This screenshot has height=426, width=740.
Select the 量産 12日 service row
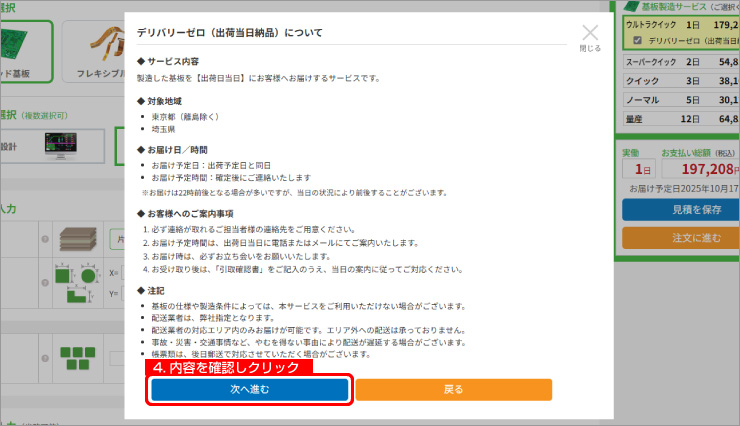tap(679, 119)
